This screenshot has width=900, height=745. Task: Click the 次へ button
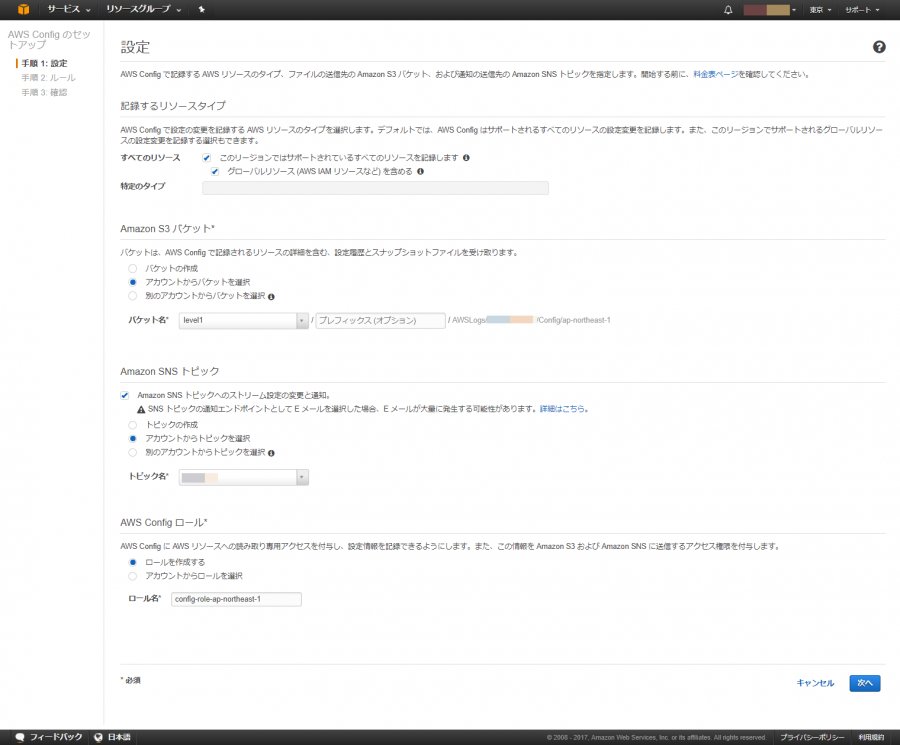[x=865, y=683]
